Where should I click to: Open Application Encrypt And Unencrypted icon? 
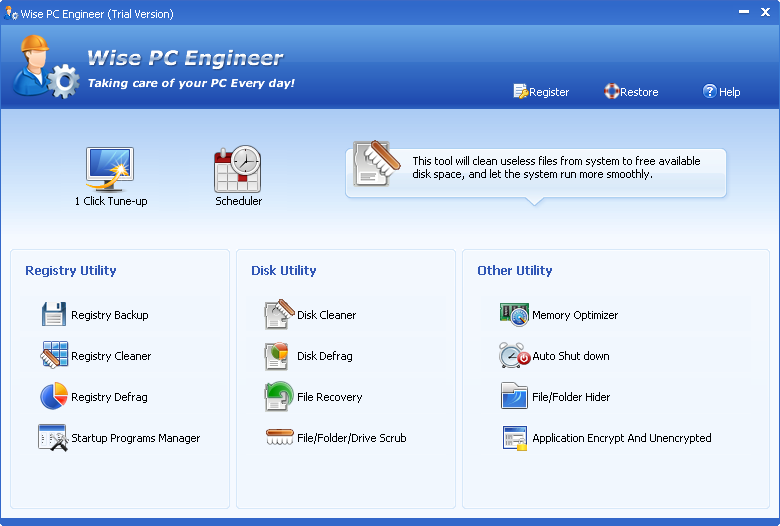click(x=514, y=438)
